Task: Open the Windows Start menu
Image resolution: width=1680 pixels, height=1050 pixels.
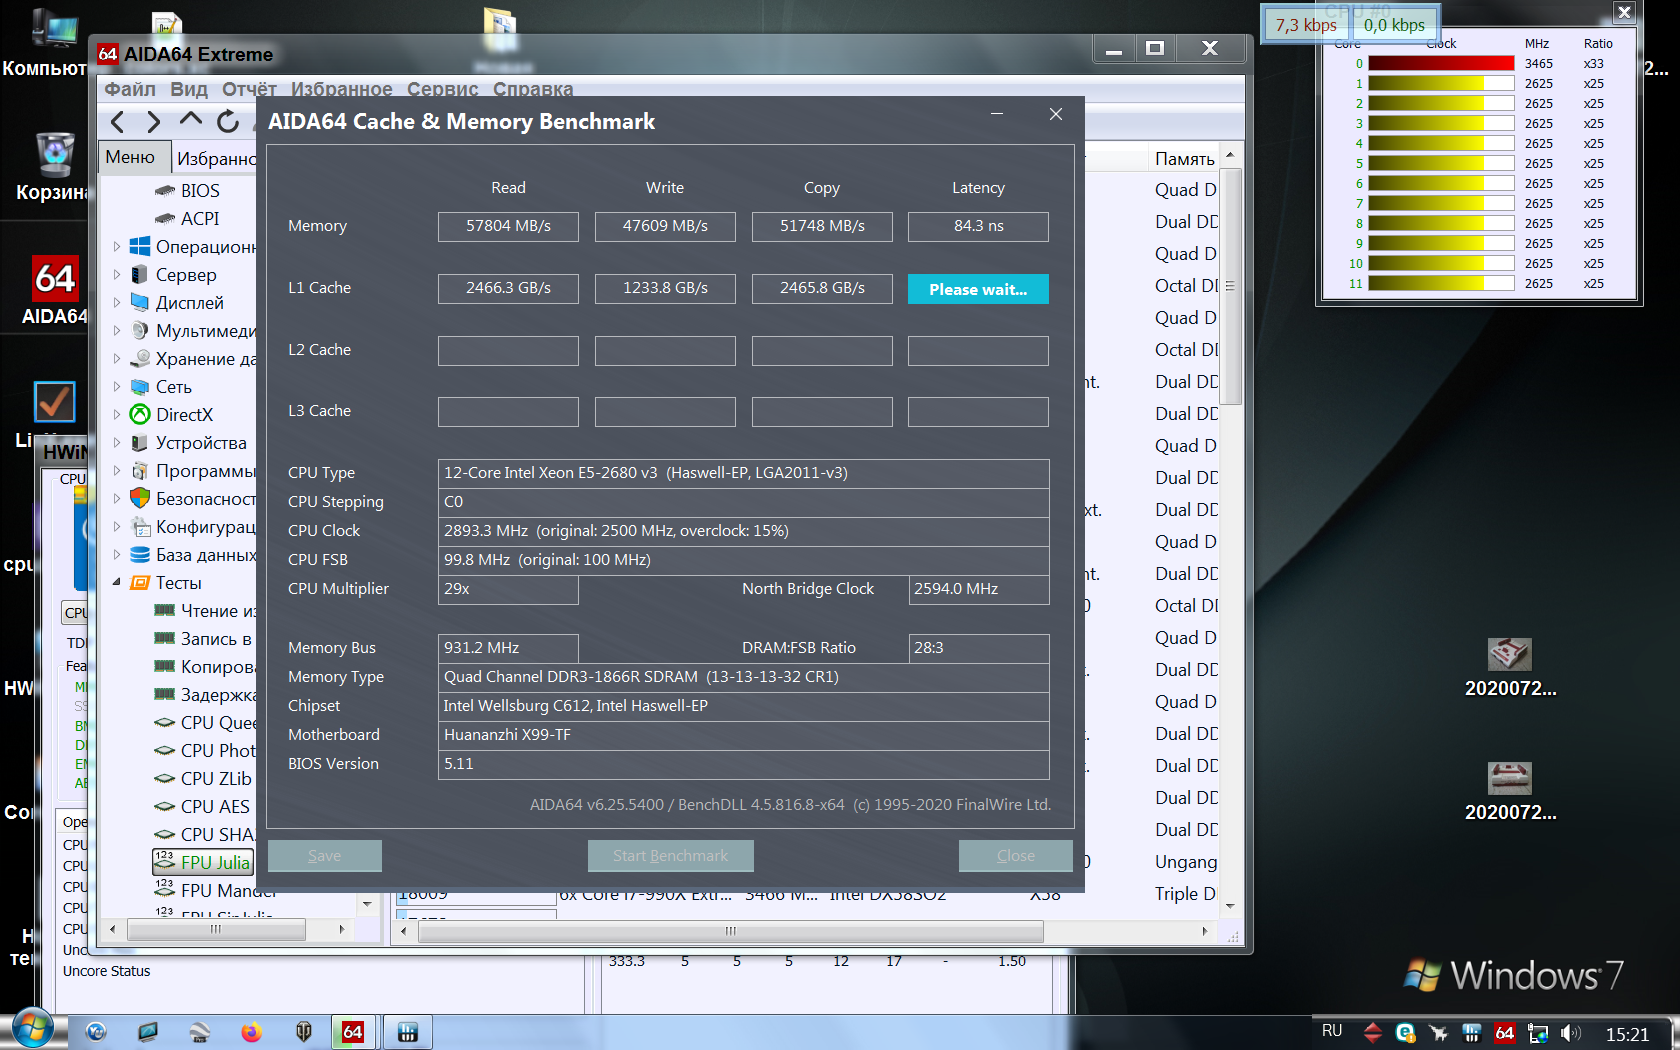Action: pos(32,1029)
